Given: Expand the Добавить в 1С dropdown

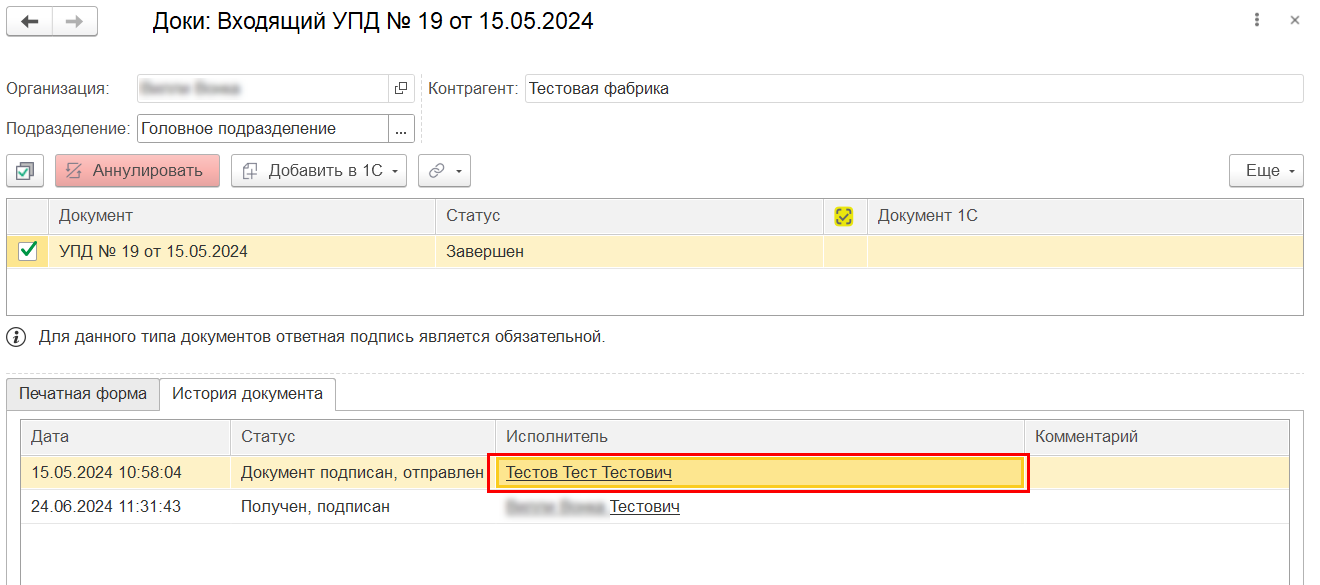Looking at the screenshot, I should (319, 171).
